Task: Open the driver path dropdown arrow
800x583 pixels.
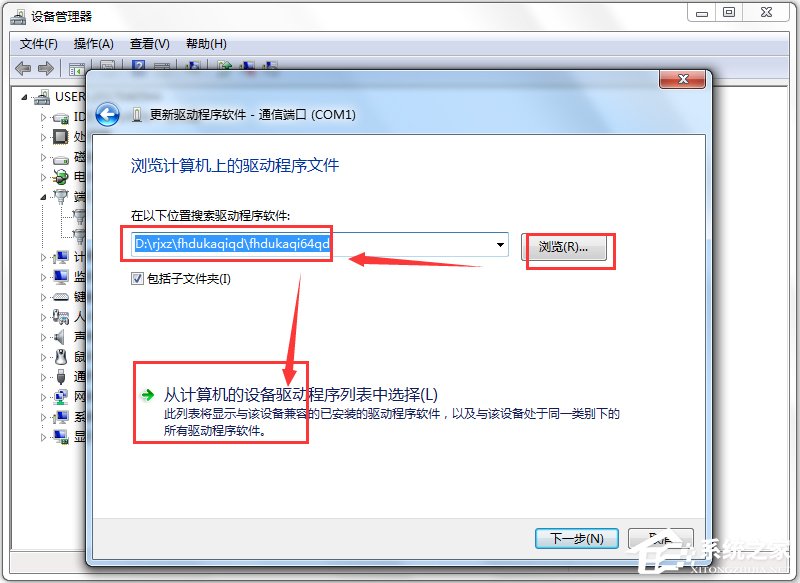Action: point(501,245)
